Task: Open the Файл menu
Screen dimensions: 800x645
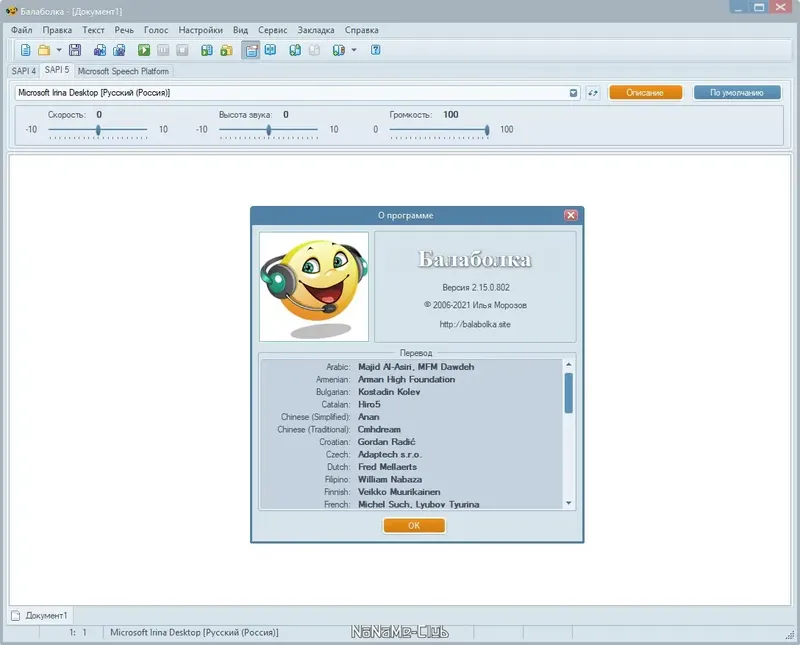Action: (21, 30)
